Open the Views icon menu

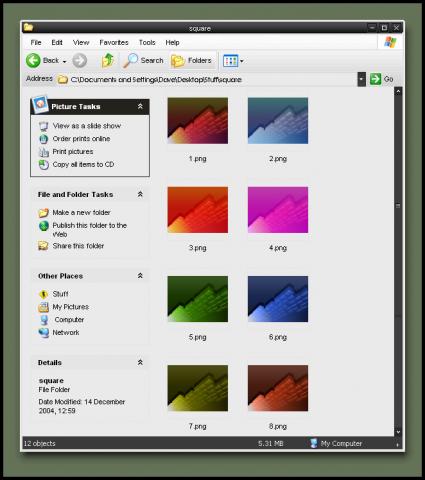pyautogui.click(x=230, y=61)
